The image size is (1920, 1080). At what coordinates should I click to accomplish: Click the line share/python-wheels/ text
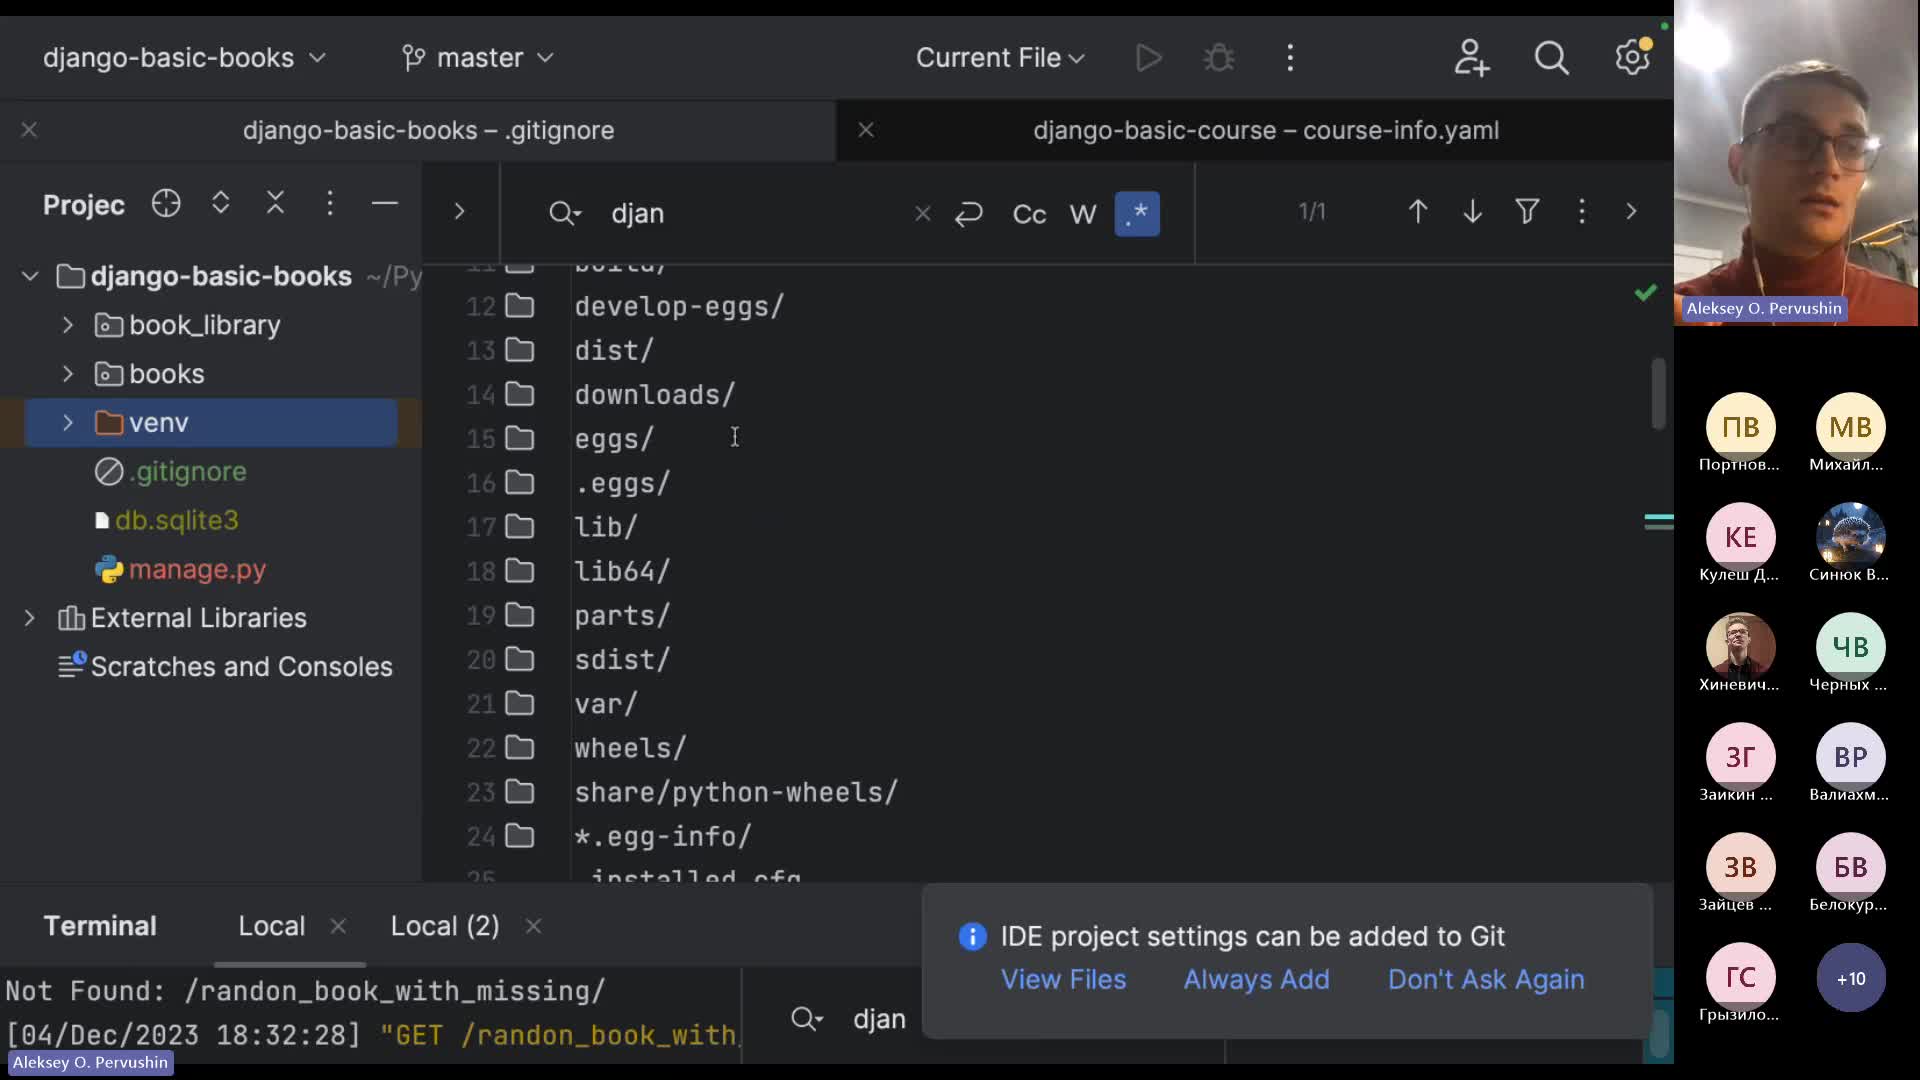click(736, 793)
